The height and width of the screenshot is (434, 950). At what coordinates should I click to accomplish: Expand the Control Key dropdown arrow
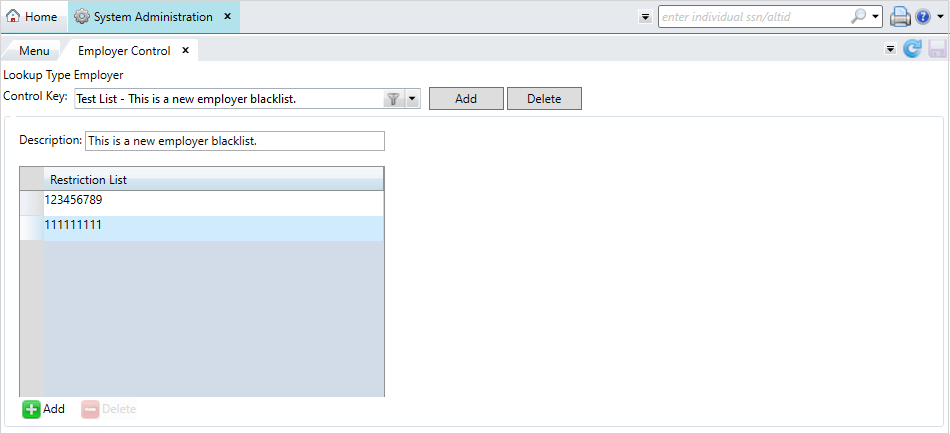(x=411, y=99)
